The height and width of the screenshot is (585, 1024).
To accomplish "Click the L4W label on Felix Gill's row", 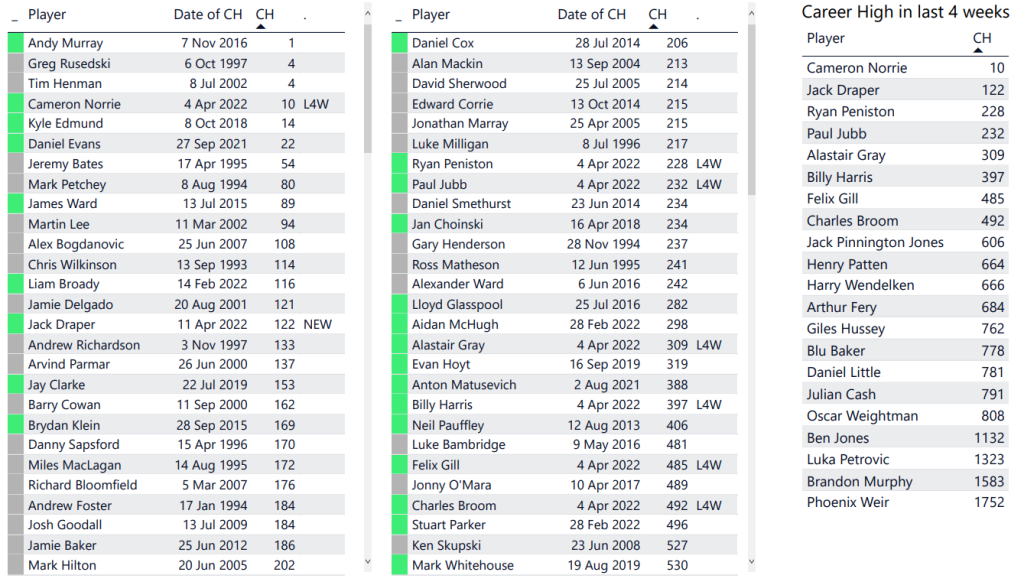I will (708, 465).
